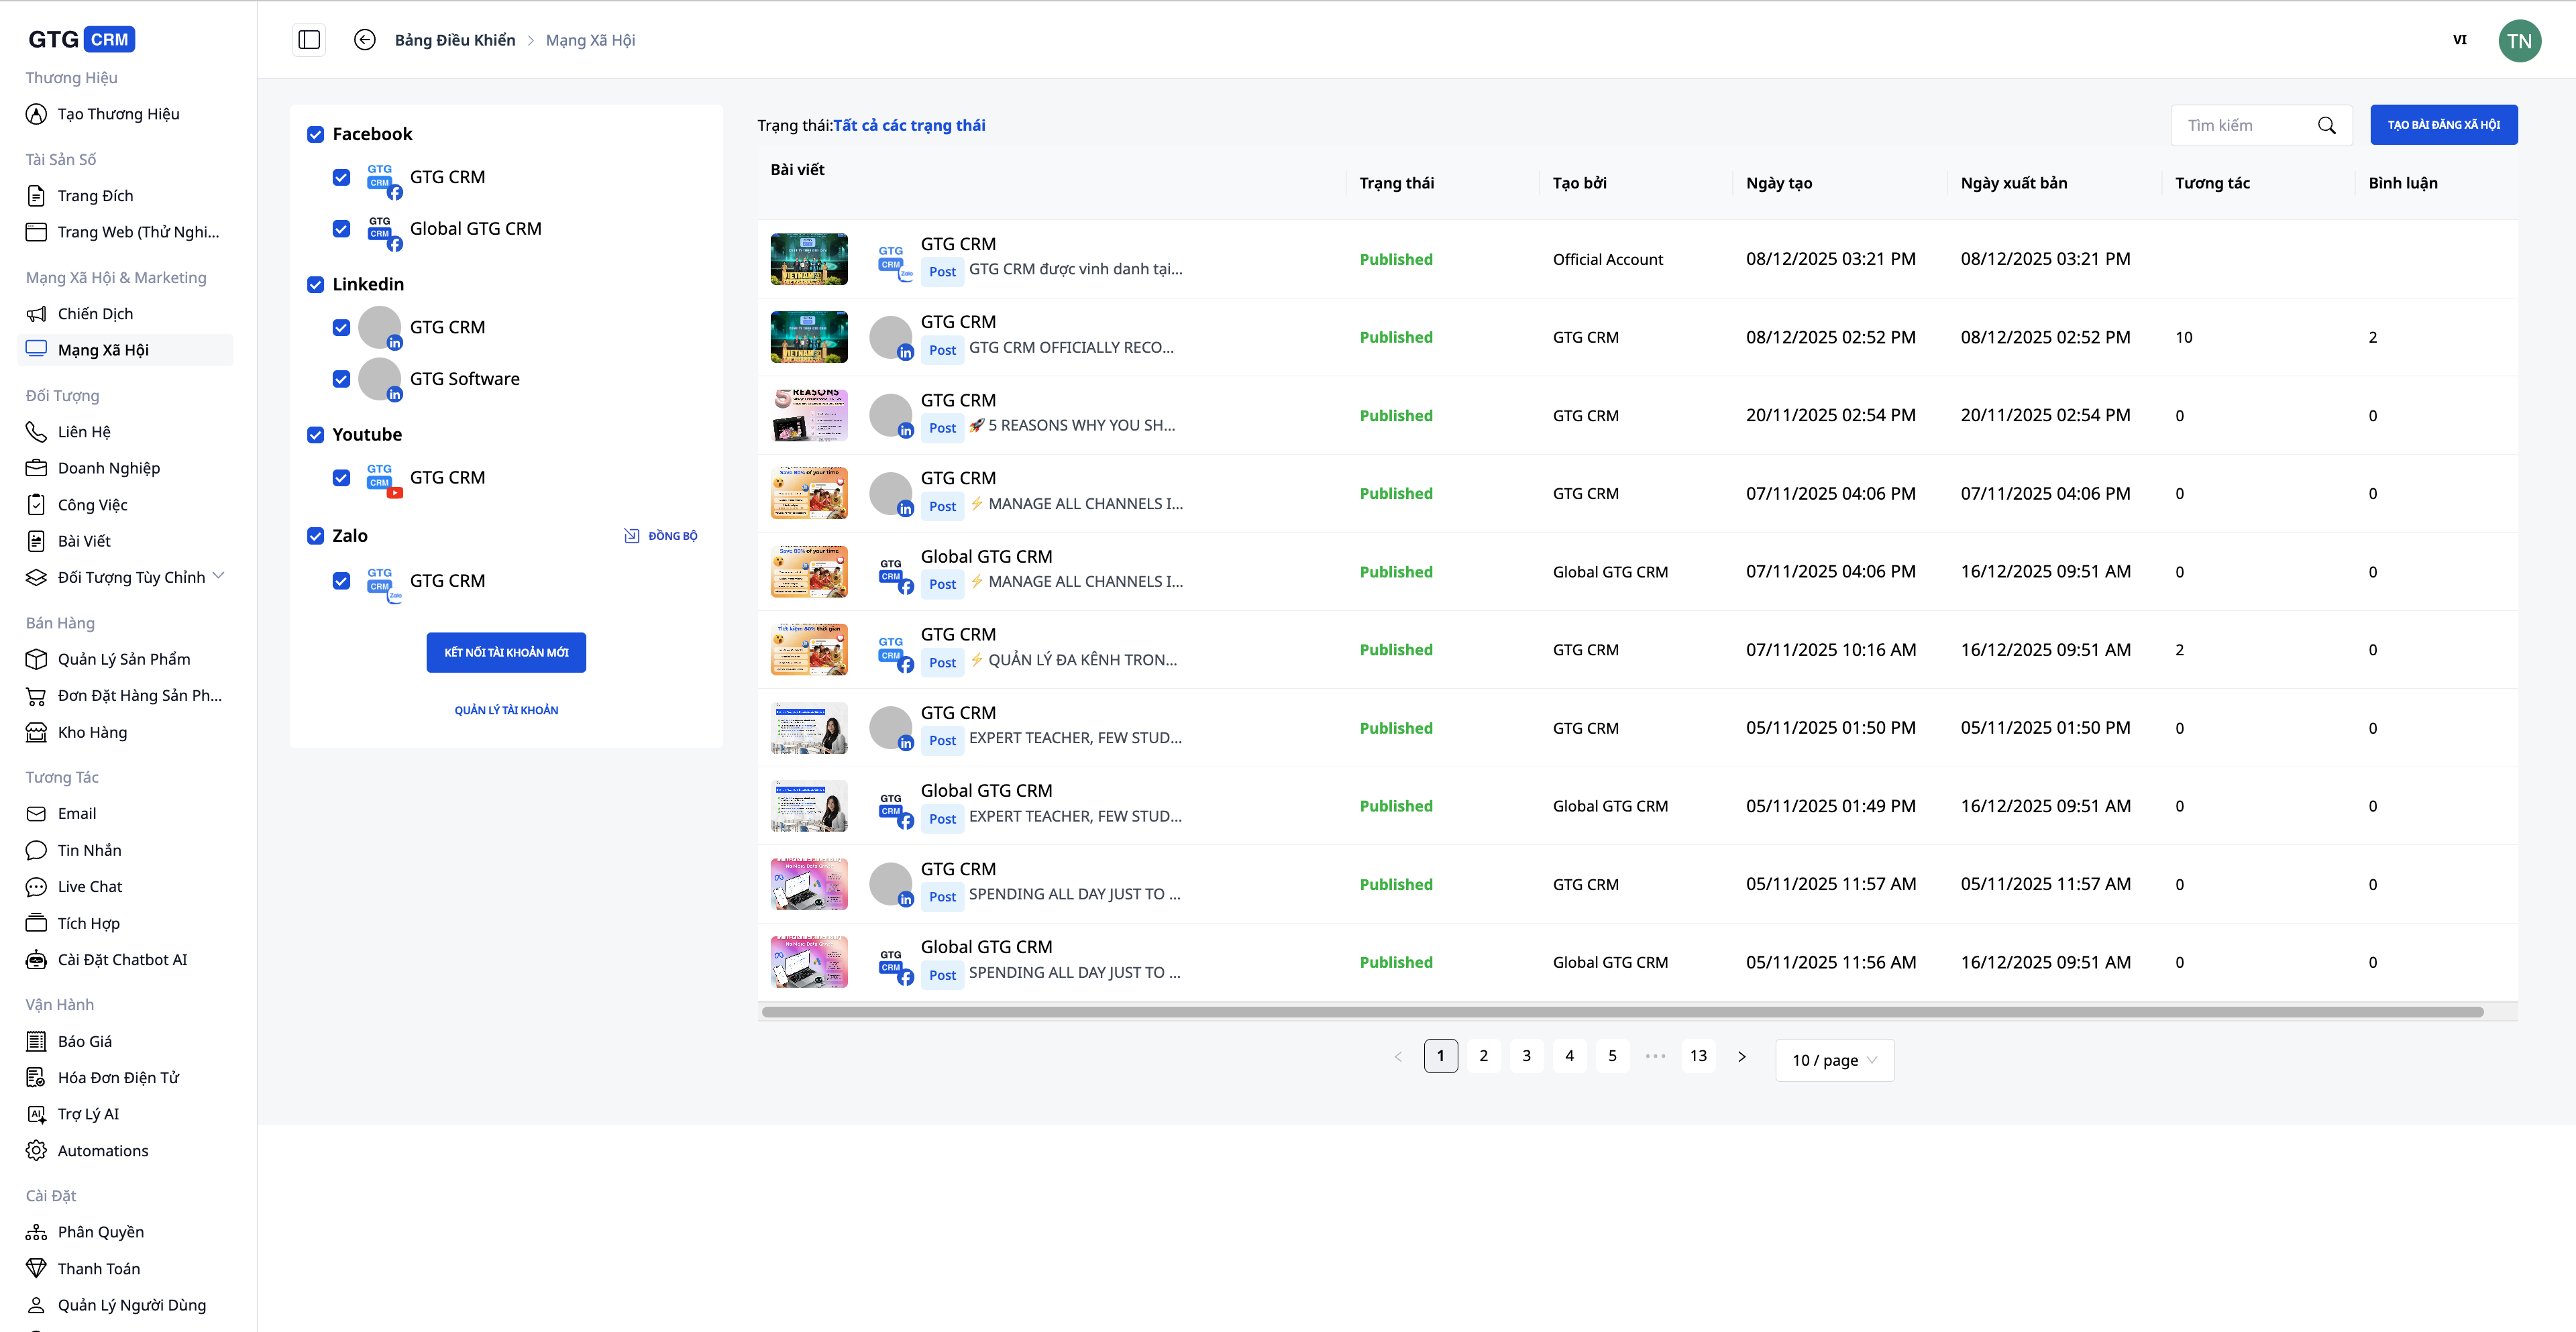The image size is (2576, 1332).
Task: Toggle the Youtube group checkbox
Action: pyautogui.click(x=316, y=435)
